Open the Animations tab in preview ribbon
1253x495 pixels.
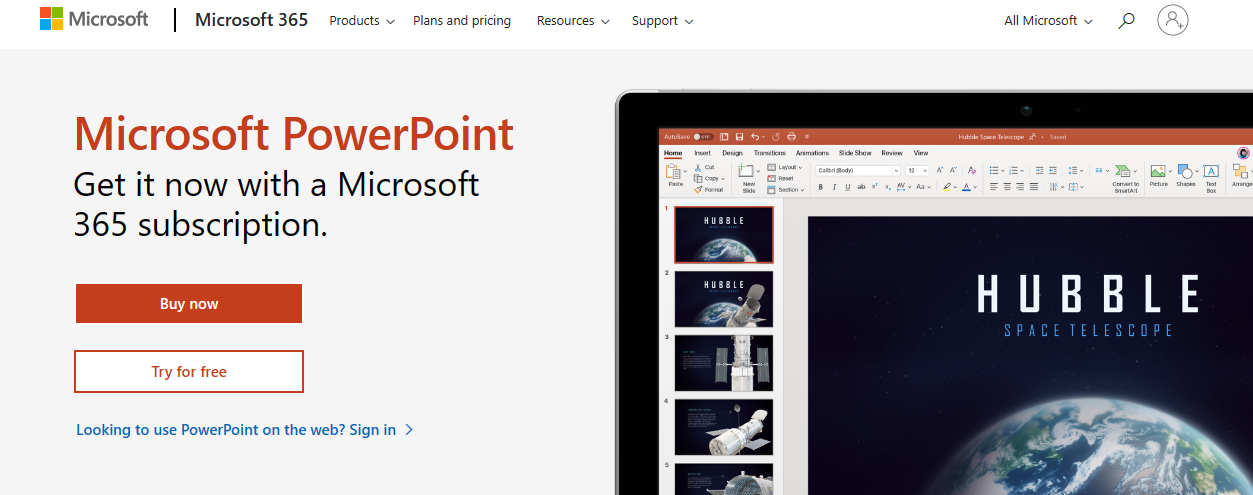(x=812, y=153)
